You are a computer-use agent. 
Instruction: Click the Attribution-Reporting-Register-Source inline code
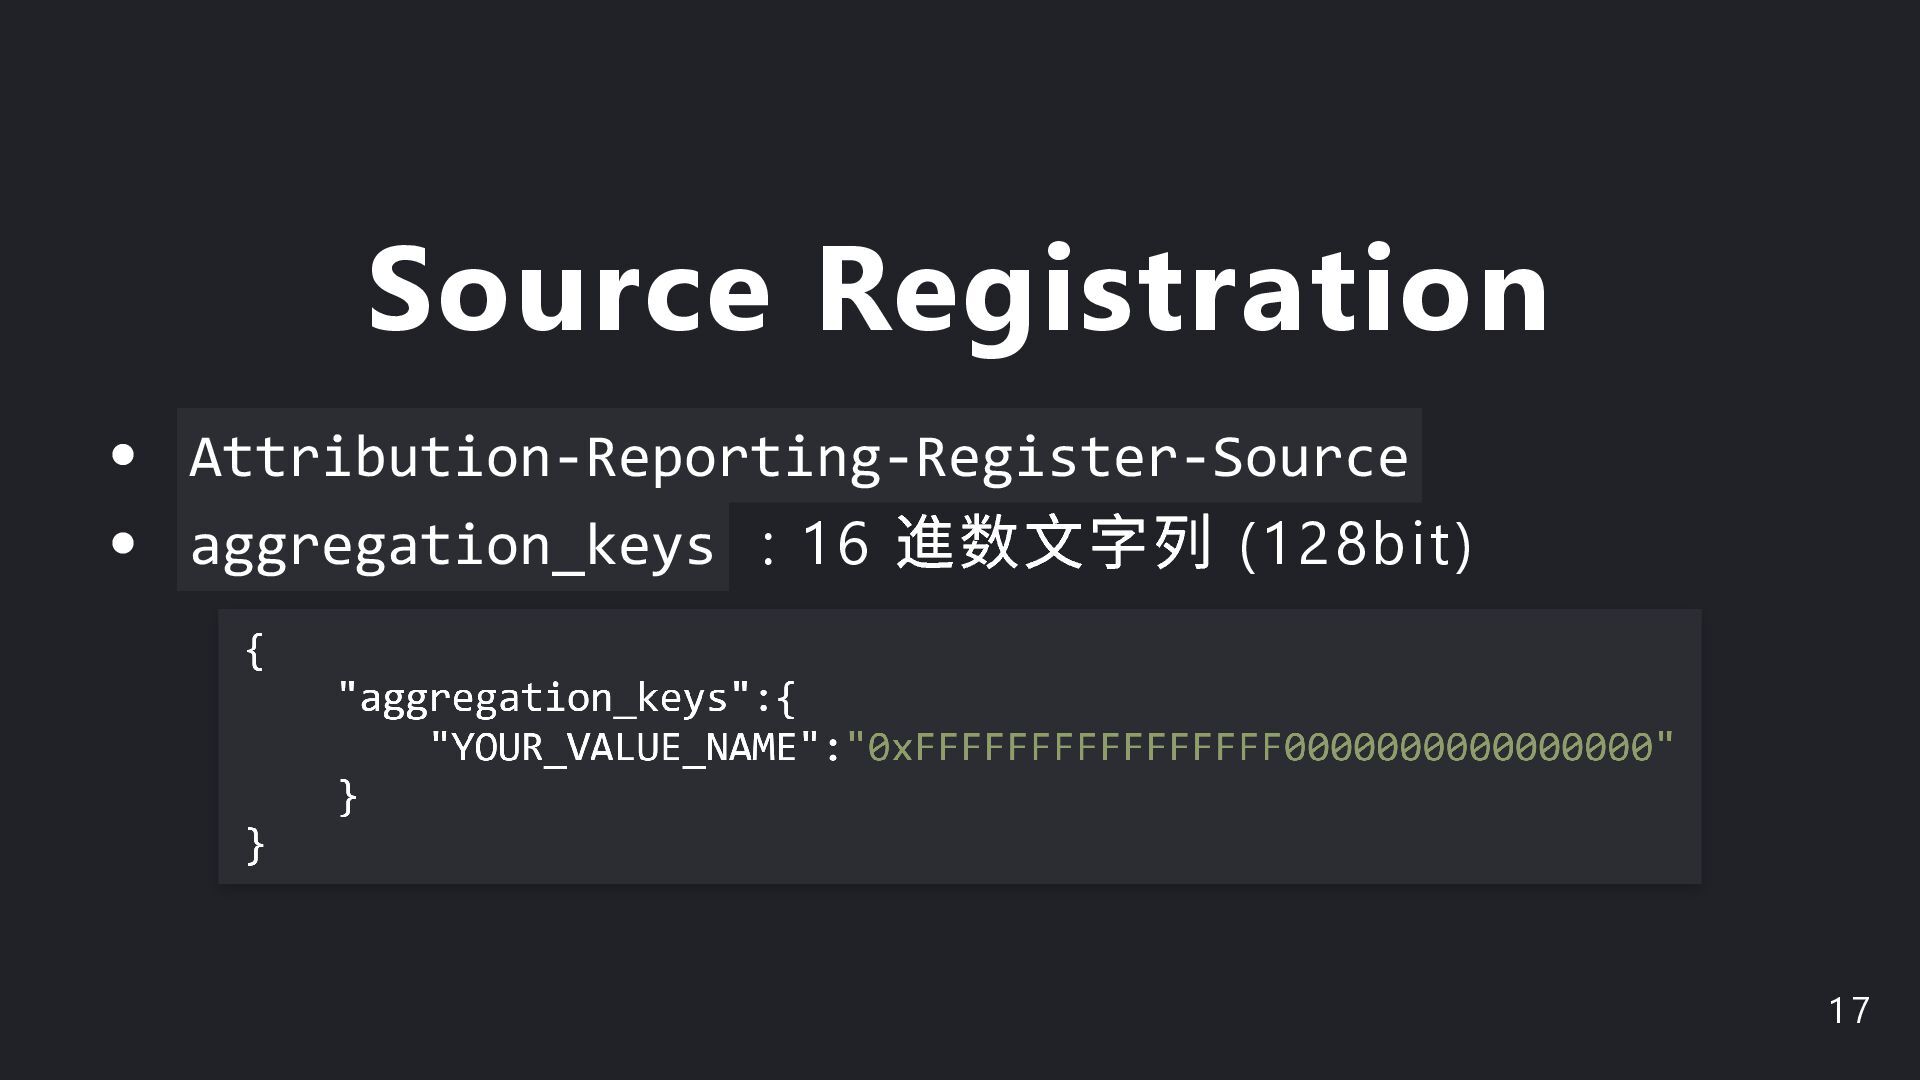pyautogui.click(x=798, y=457)
